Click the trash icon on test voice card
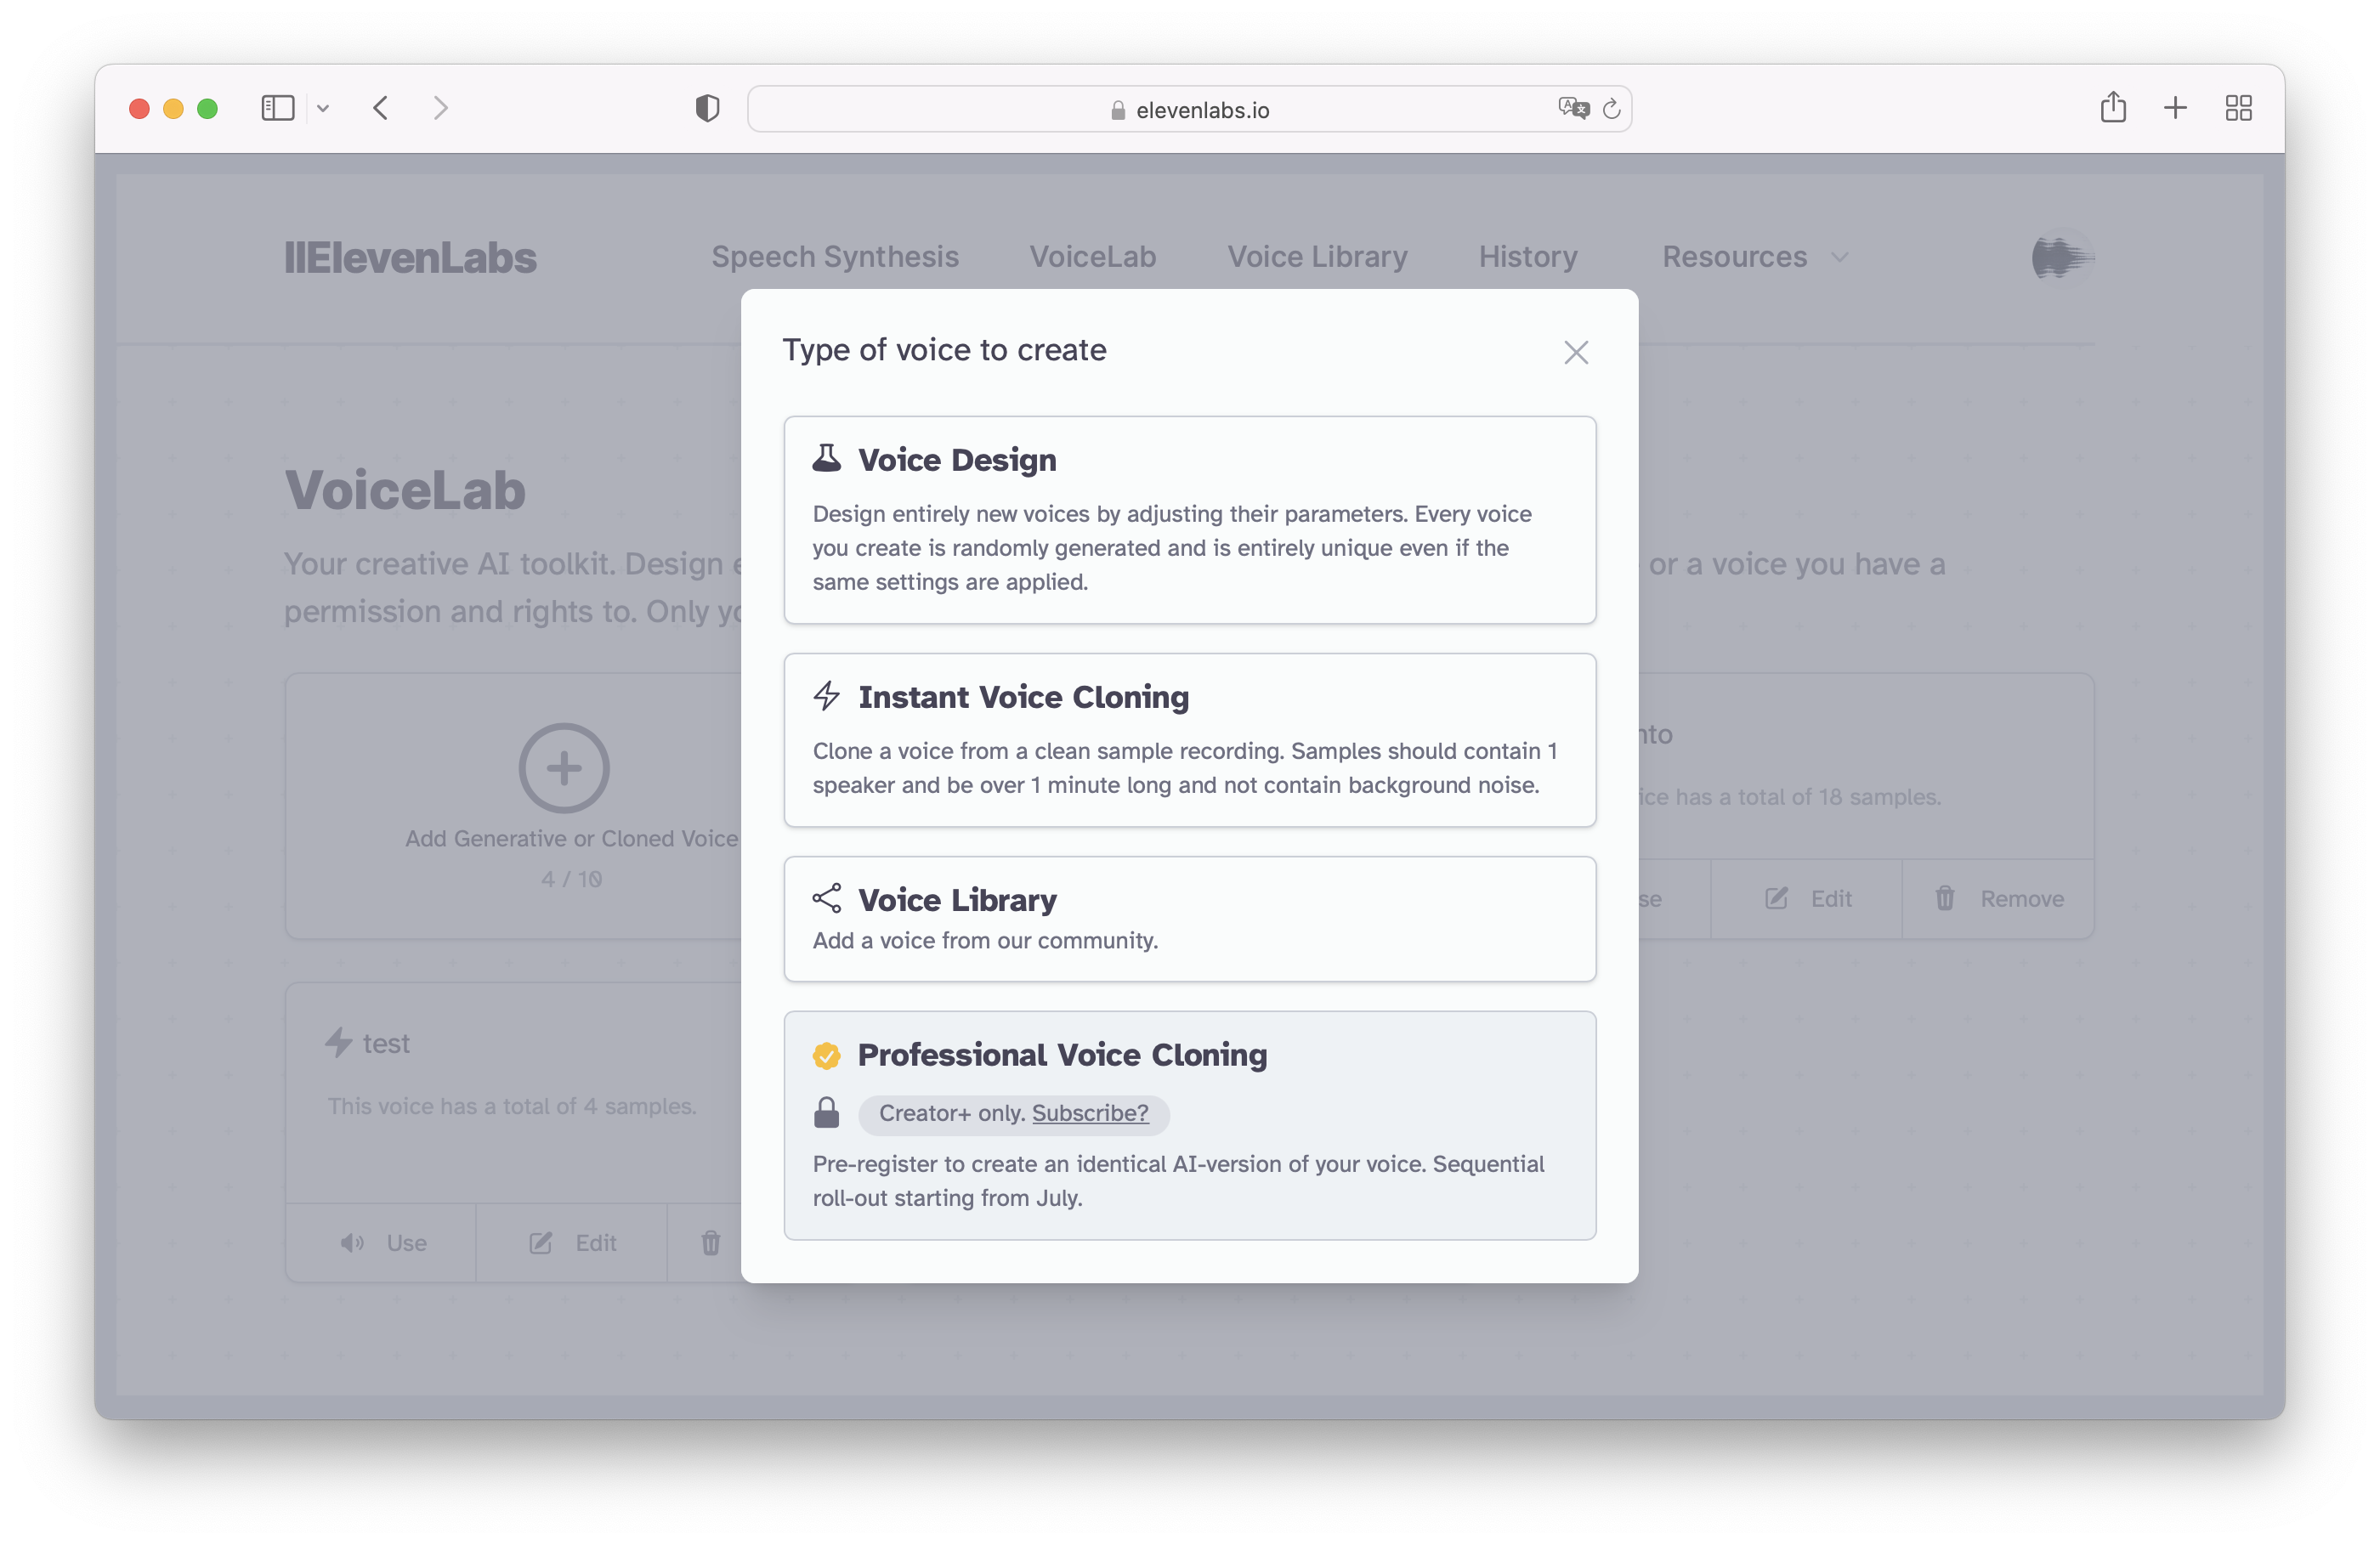This screenshot has height=1545, width=2380. point(711,1243)
